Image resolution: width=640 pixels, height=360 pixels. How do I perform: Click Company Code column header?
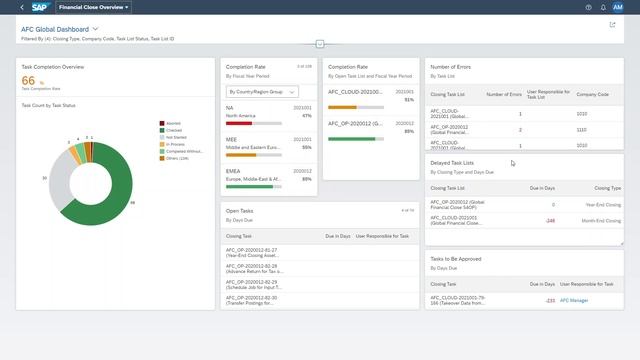point(592,94)
